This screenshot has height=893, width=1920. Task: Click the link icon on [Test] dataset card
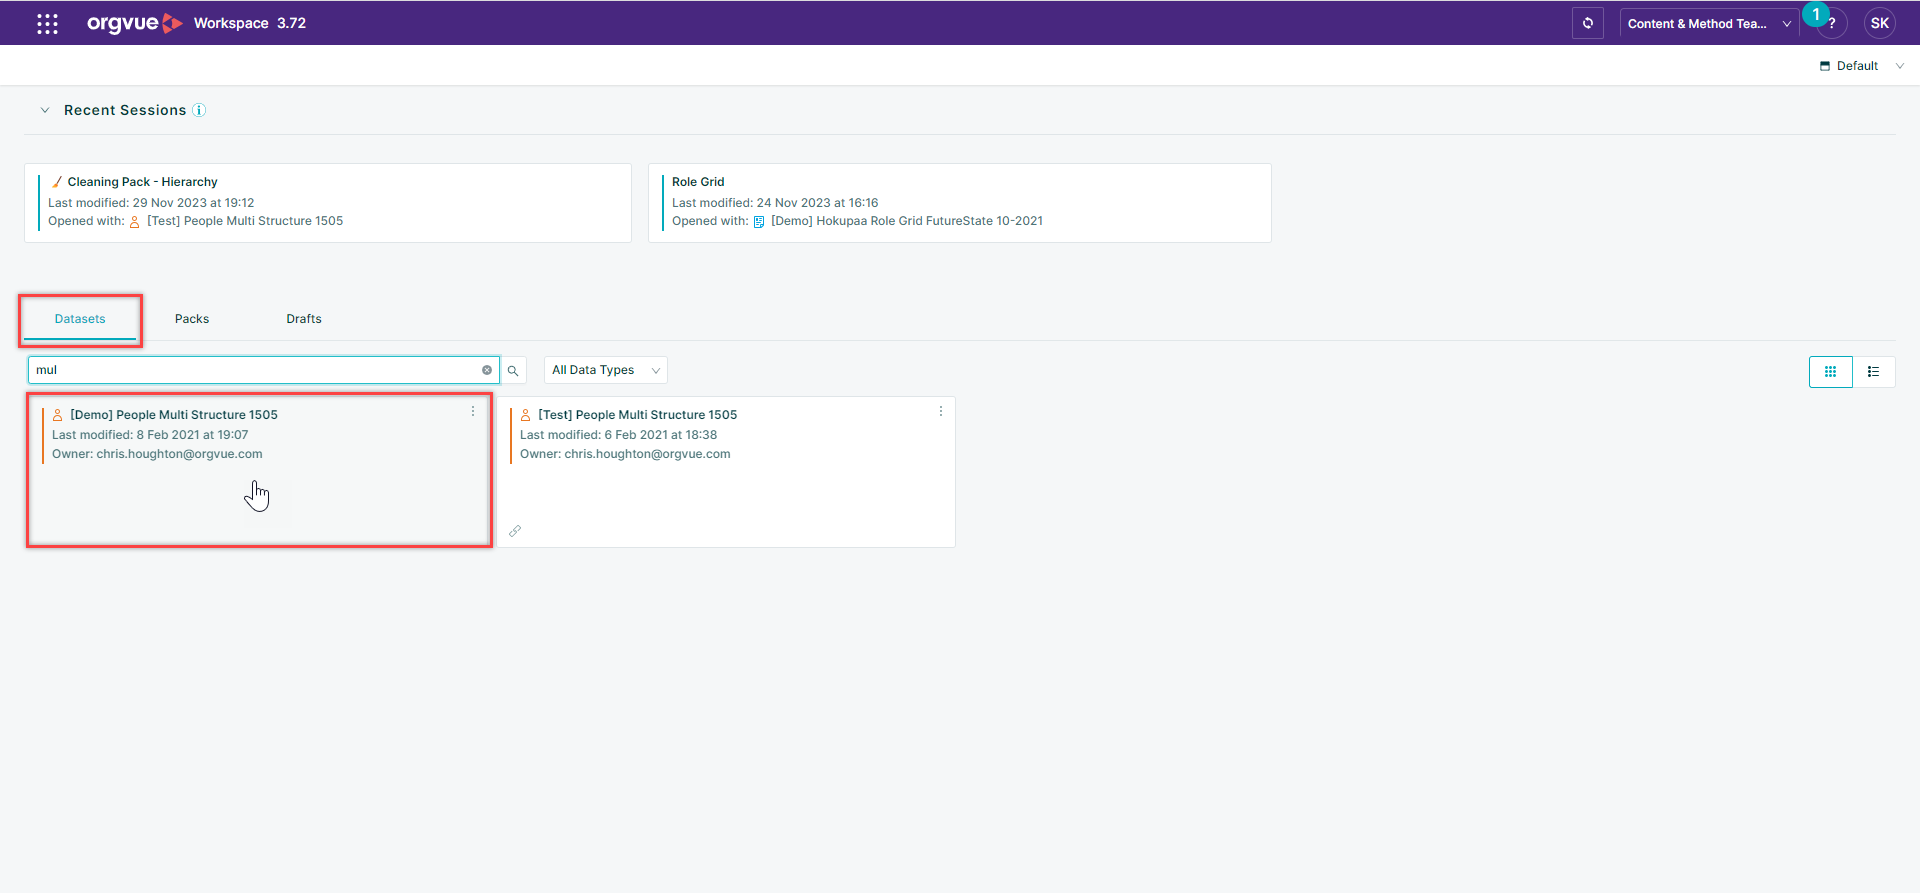[515, 531]
